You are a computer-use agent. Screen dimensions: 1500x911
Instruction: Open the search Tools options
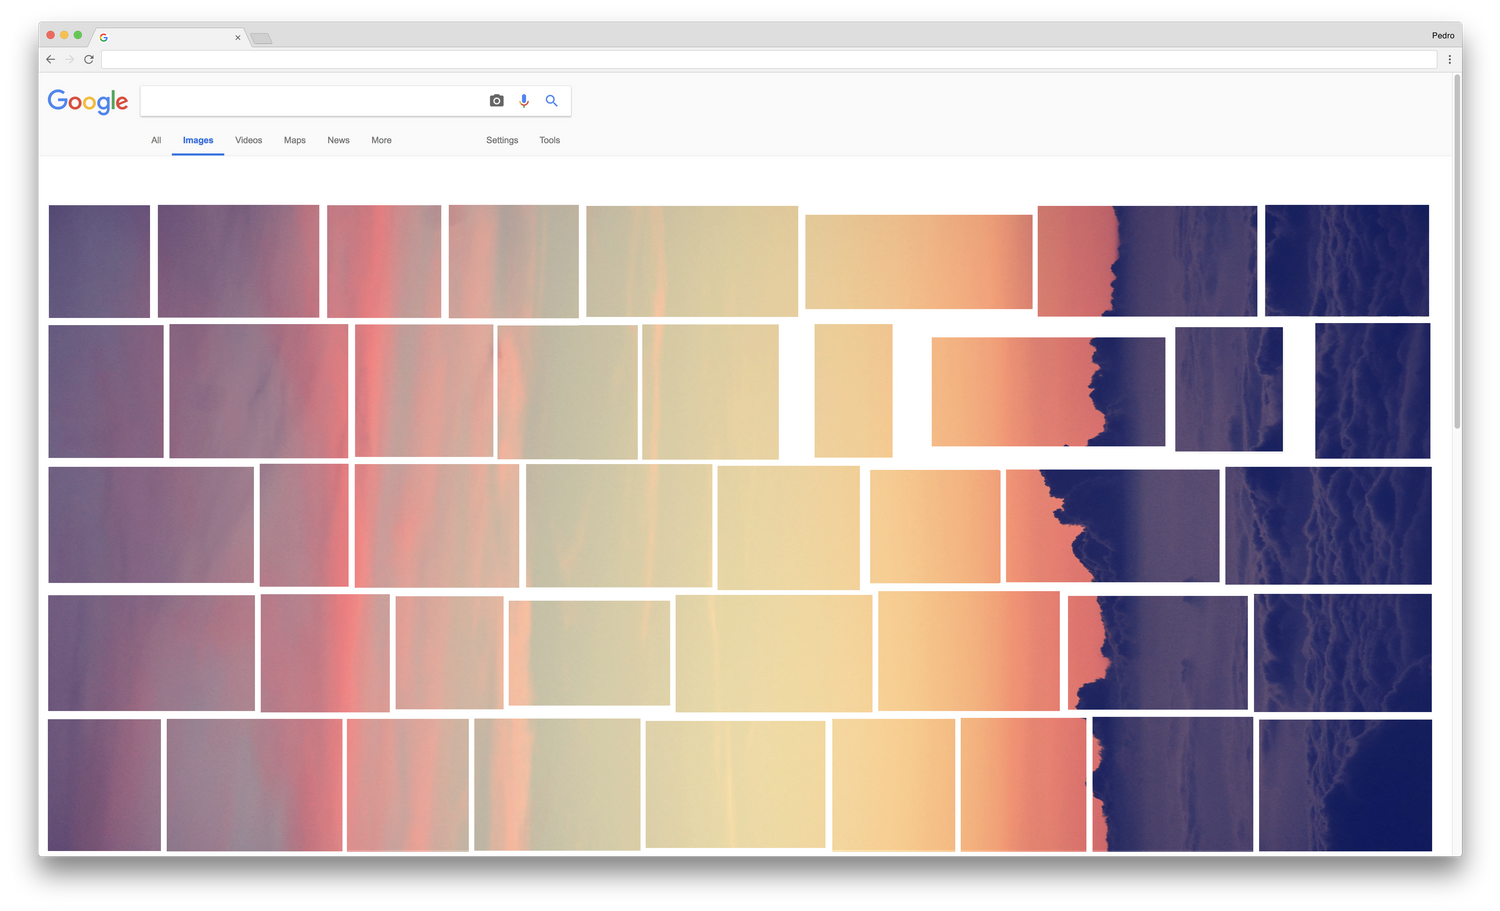(x=549, y=140)
